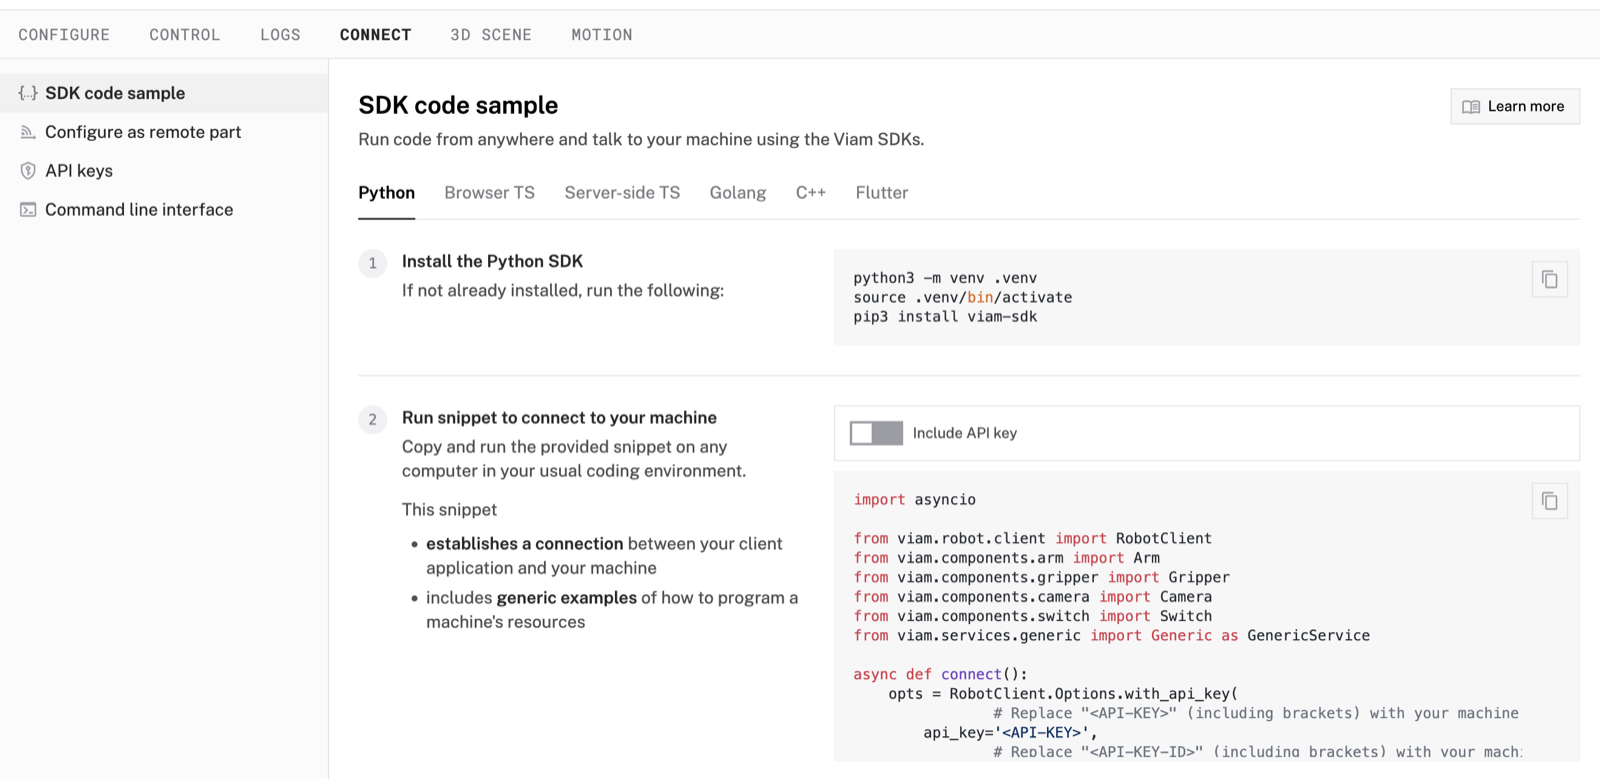The height and width of the screenshot is (779, 1600).
Task: Click the 'Install the Python SDK' heading
Action: [x=492, y=262]
